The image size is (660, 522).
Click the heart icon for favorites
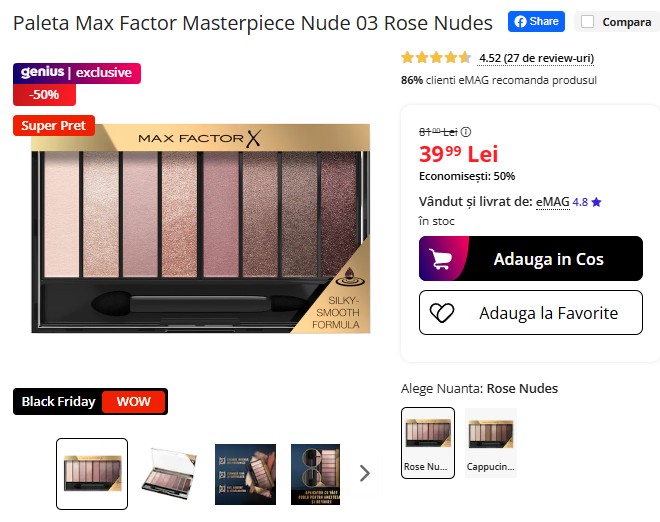442,313
